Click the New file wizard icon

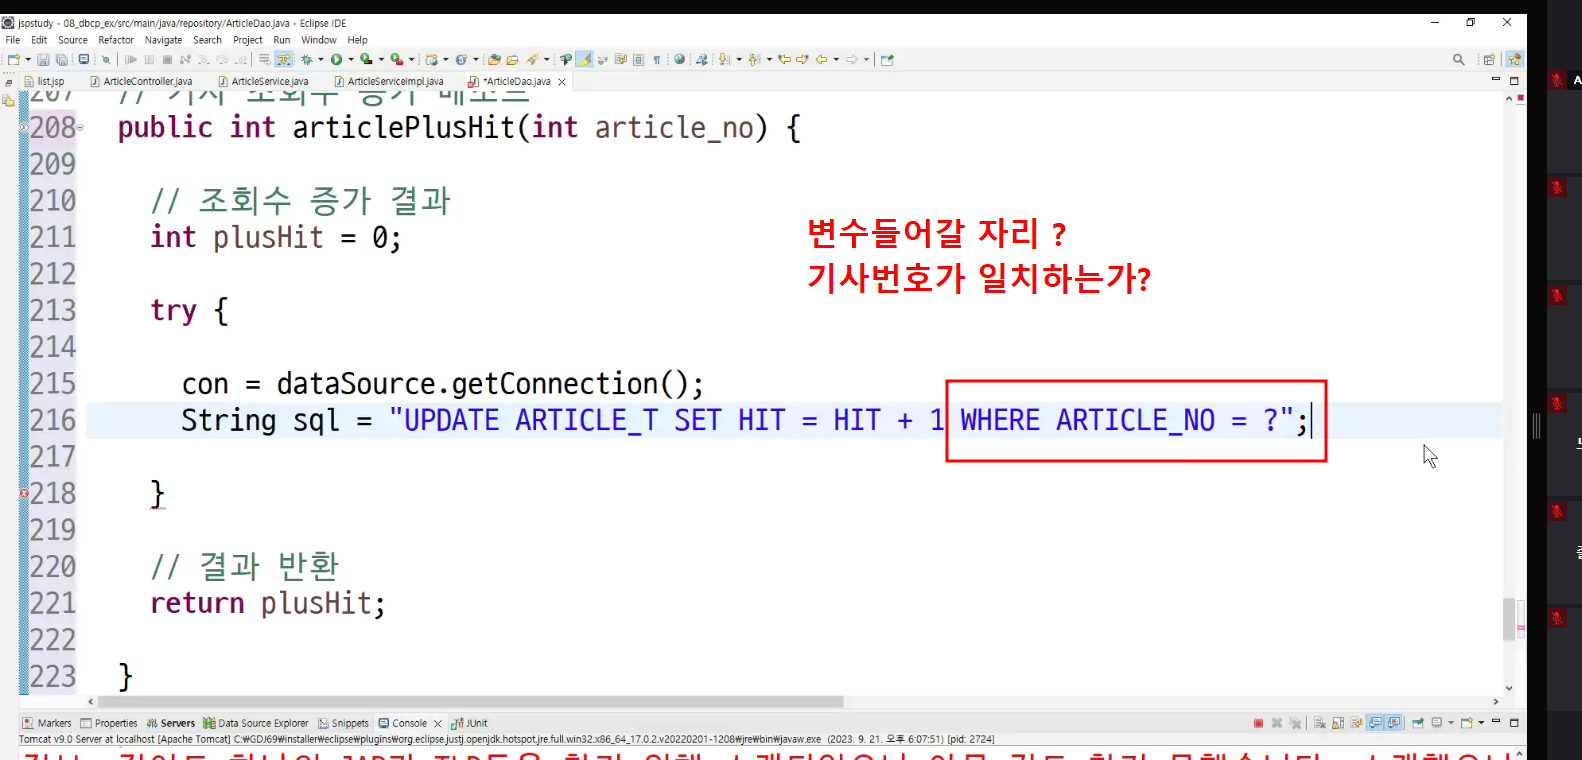click(14, 60)
